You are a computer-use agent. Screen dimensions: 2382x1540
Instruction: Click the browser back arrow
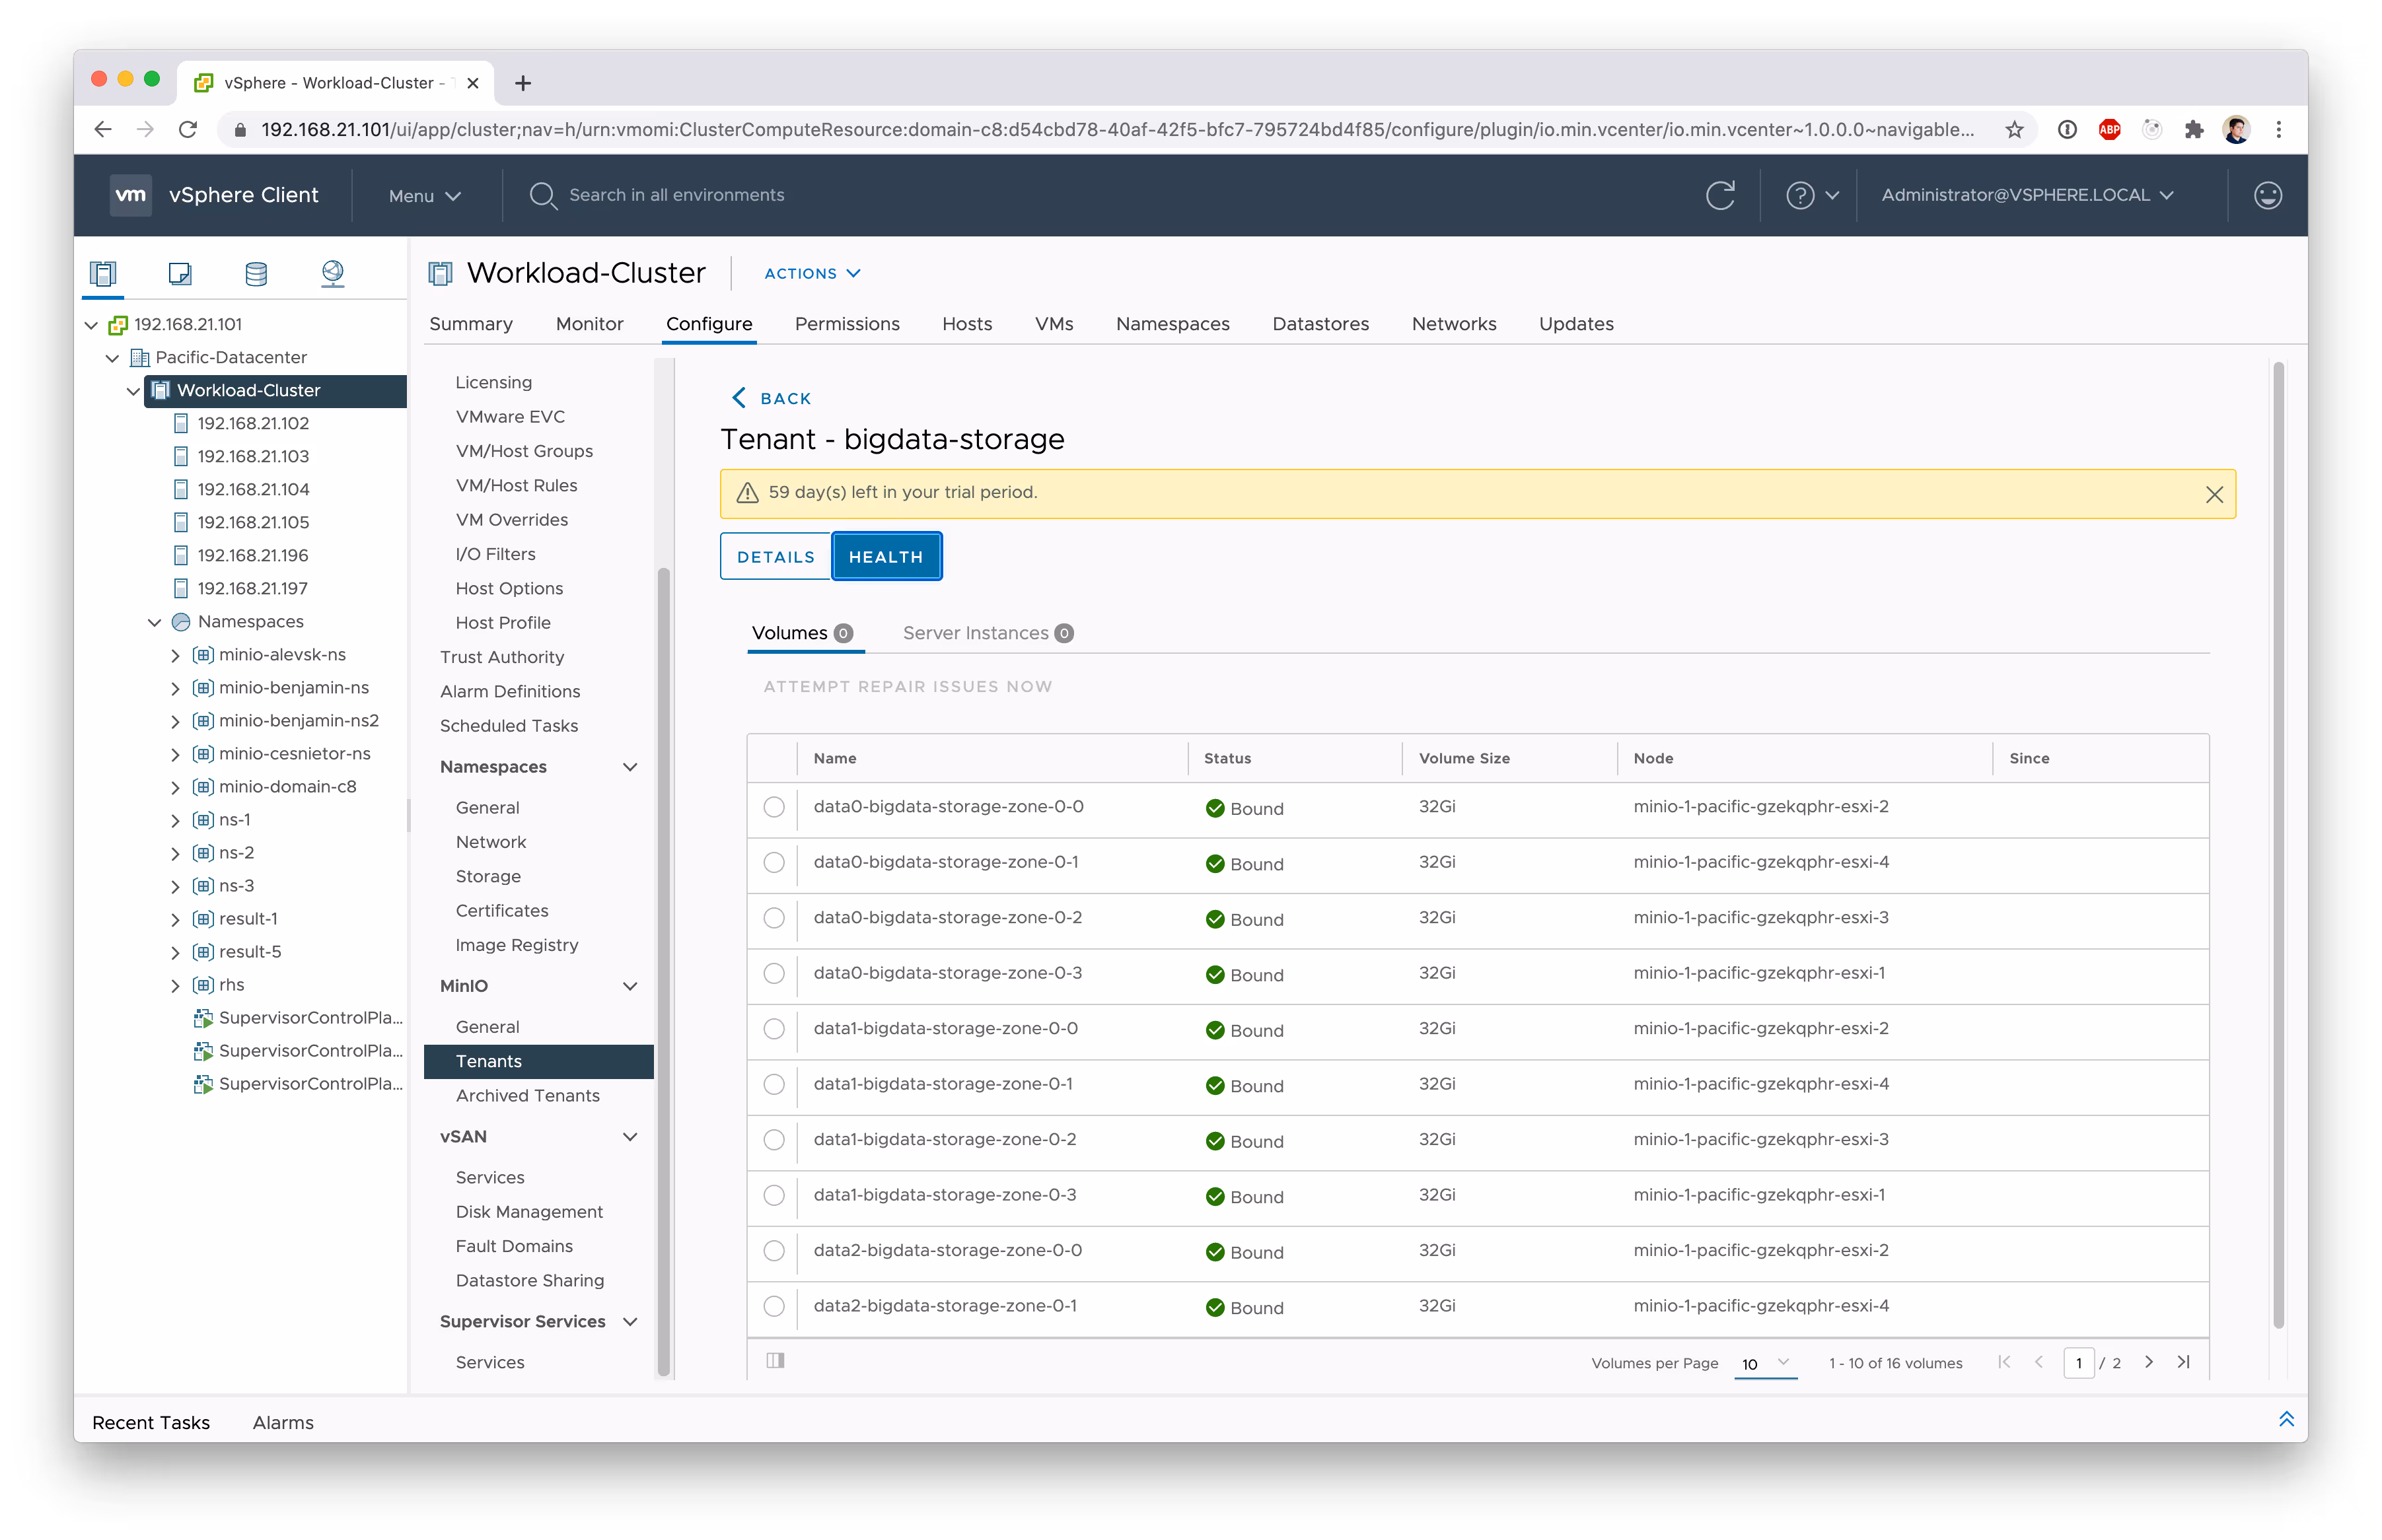(102, 130)
